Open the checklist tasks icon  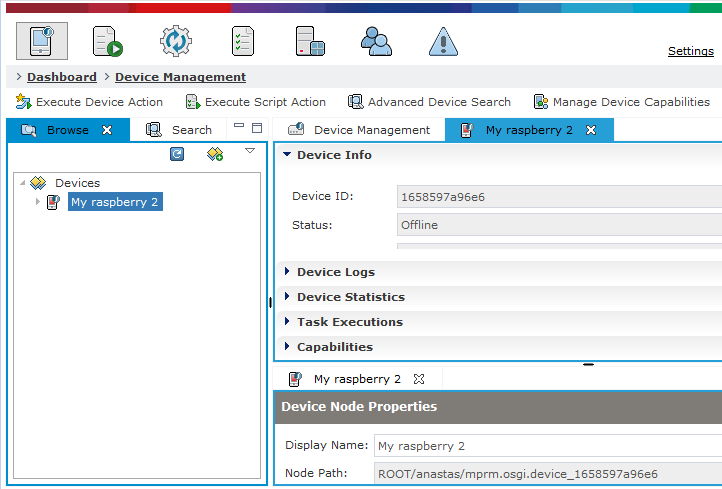click(243, 41)
